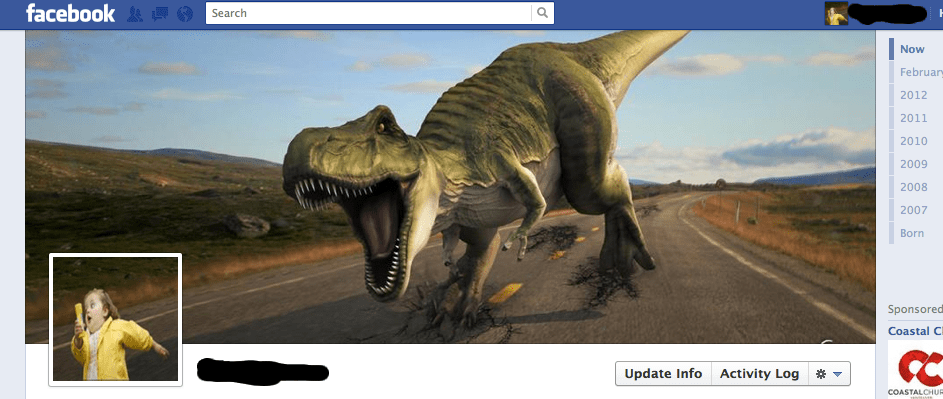Open the Activity Log
The width and height of the screenshot is (943, 399).
(x=760, y=374)
